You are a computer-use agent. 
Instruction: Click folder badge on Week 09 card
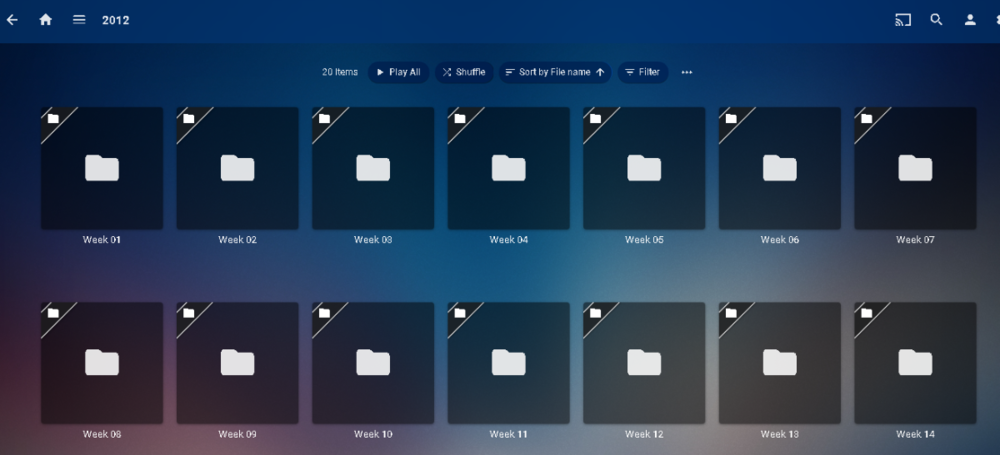point(189,313)
